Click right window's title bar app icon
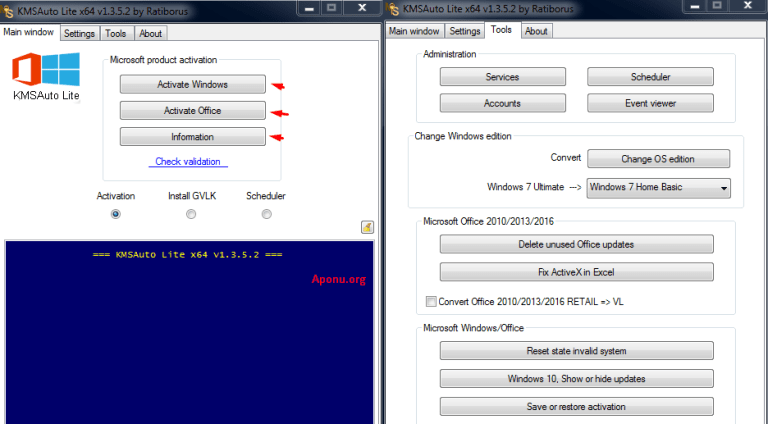Viewport: 768px width, 424px height. click(x=393, y=9)
